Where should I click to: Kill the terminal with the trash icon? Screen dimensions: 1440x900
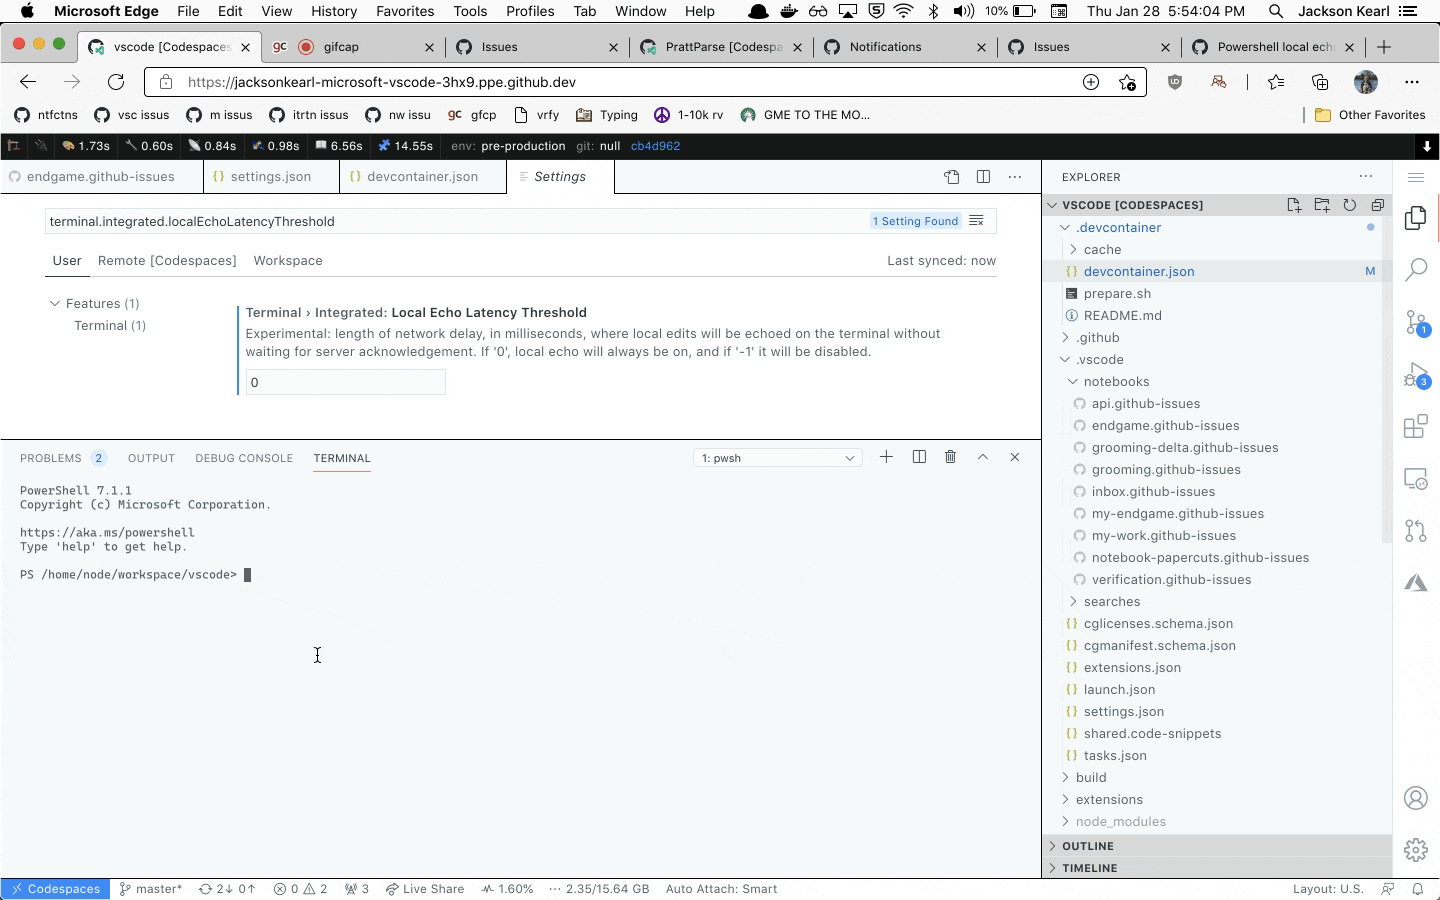(950, 457)
